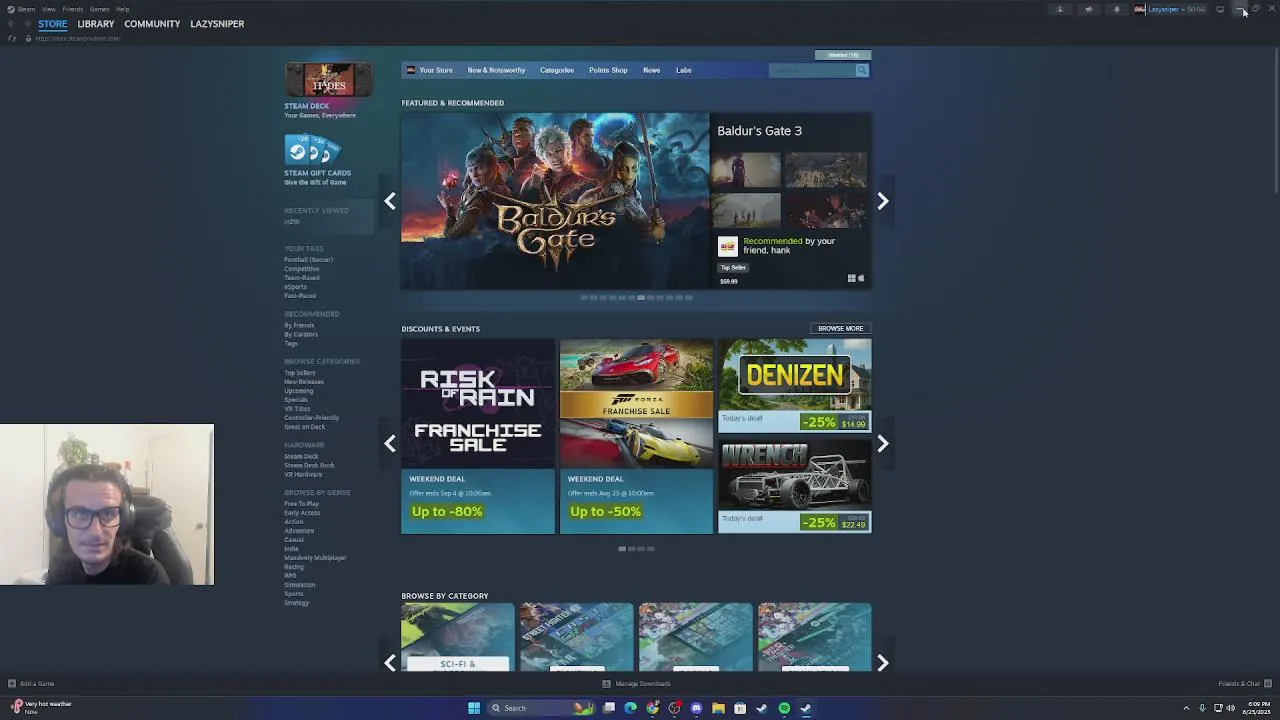1280x720 pixels.
Task: Open New Releases link
Action: coord(304,382)
